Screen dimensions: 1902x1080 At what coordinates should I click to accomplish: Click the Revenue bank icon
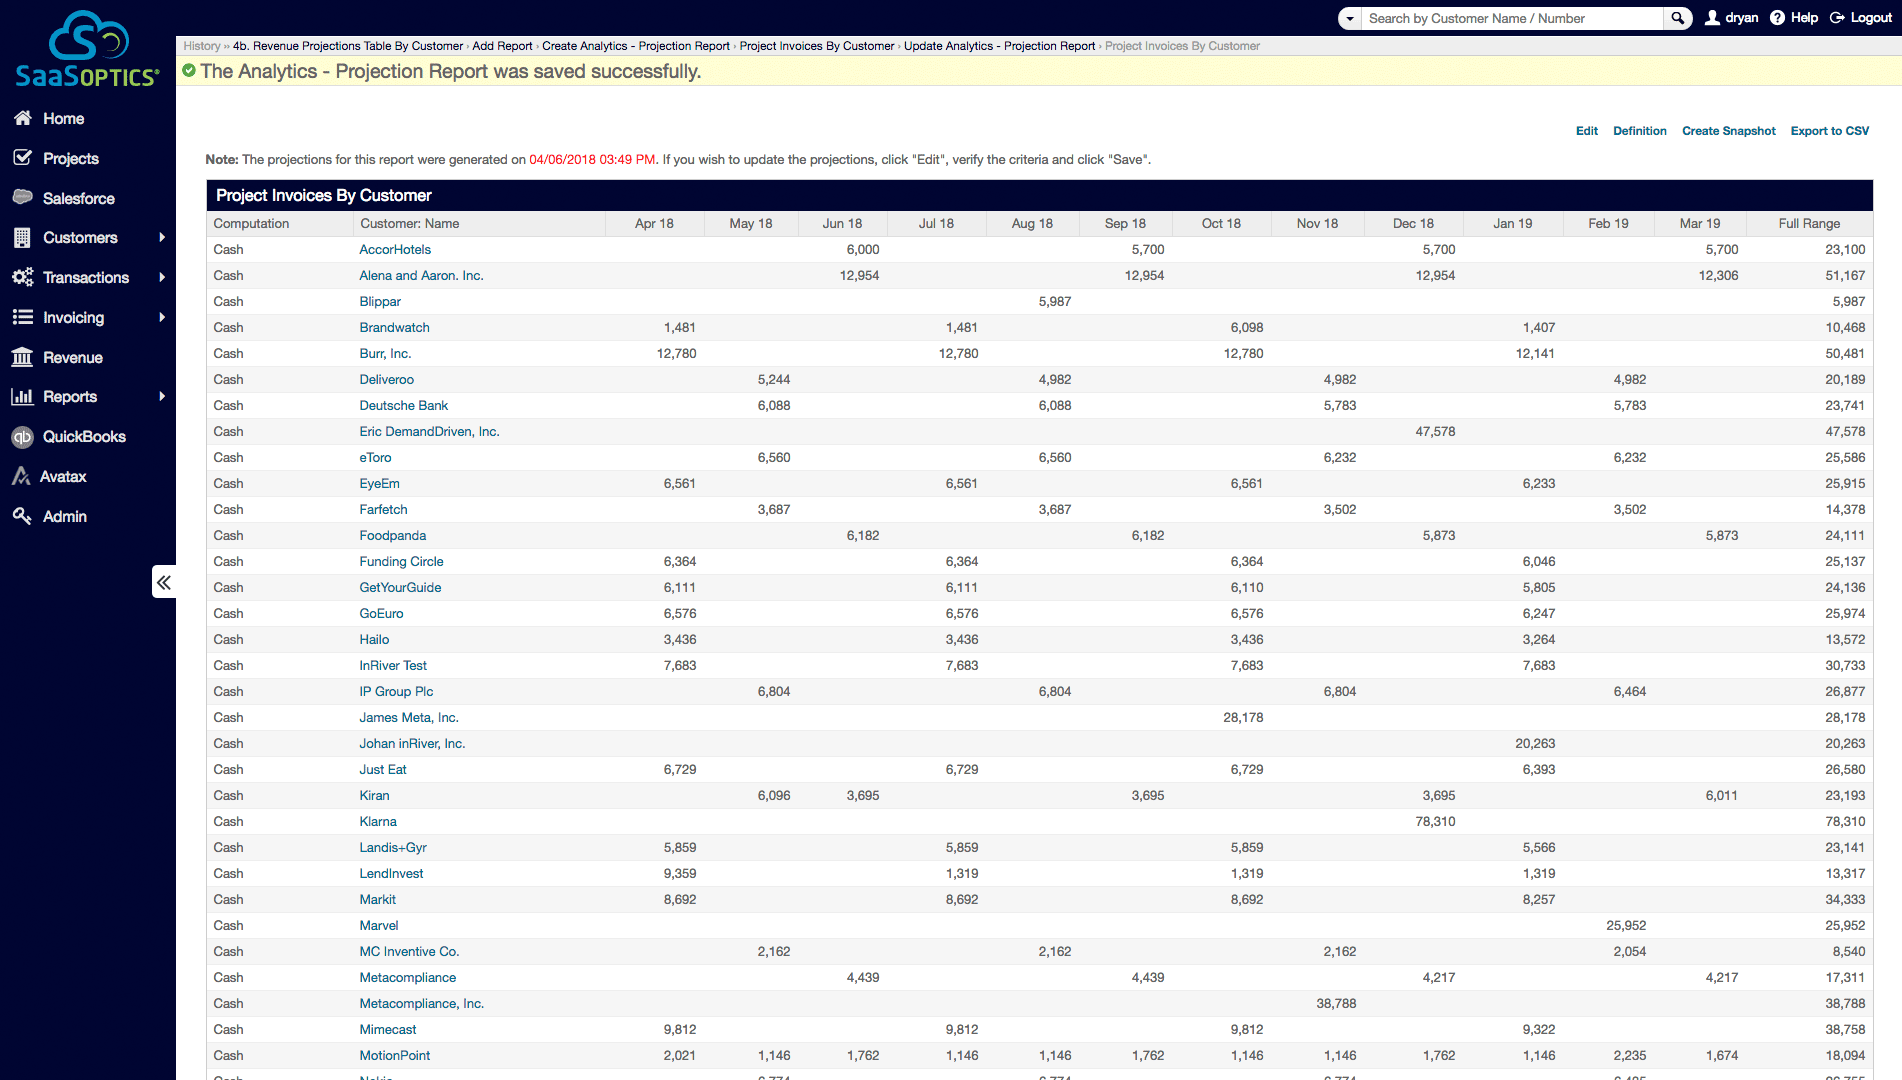[x=22, y=357]
